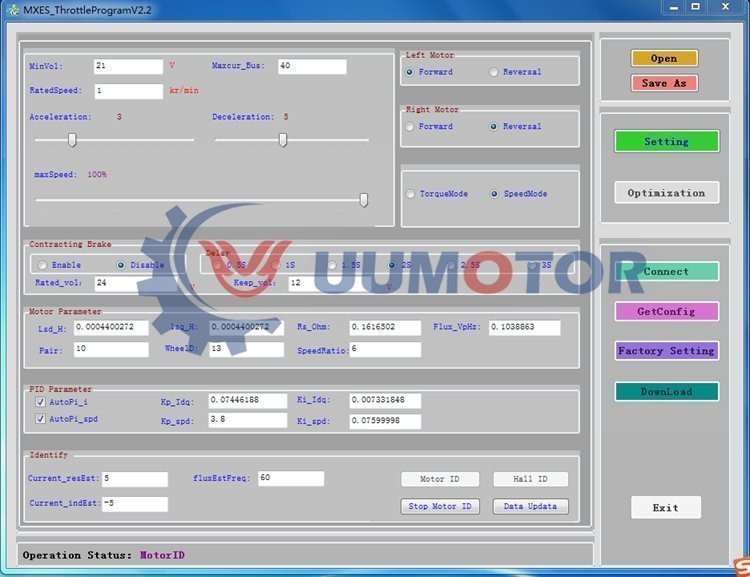Disable the Contracting Brake
The image size is (750, 577).
tap(121, 265)
